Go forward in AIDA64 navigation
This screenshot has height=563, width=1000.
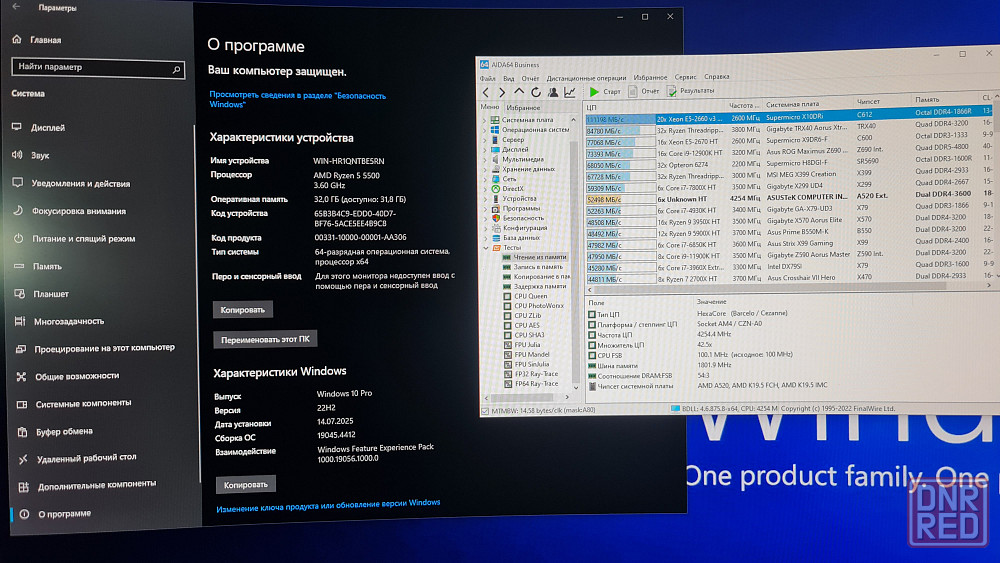click(x=502, y=92)
